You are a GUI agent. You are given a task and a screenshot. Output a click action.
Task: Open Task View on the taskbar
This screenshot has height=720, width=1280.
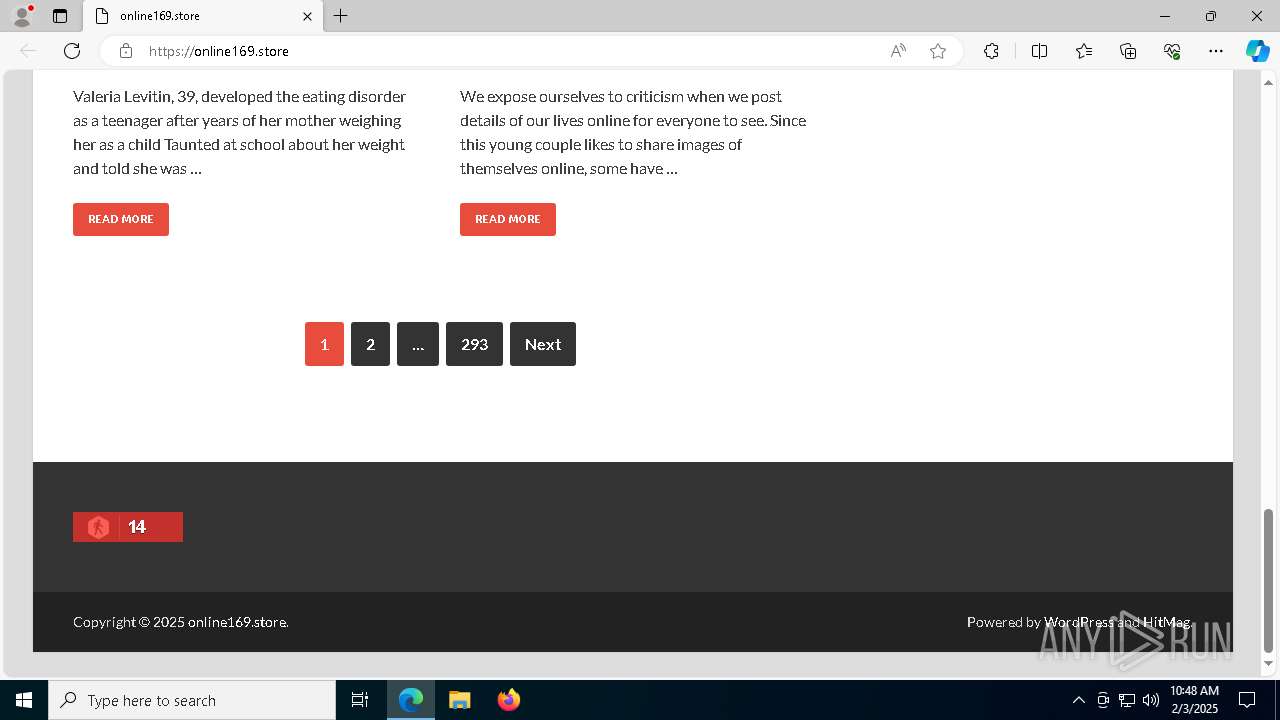pyautogui.click(x=360, y=700)
